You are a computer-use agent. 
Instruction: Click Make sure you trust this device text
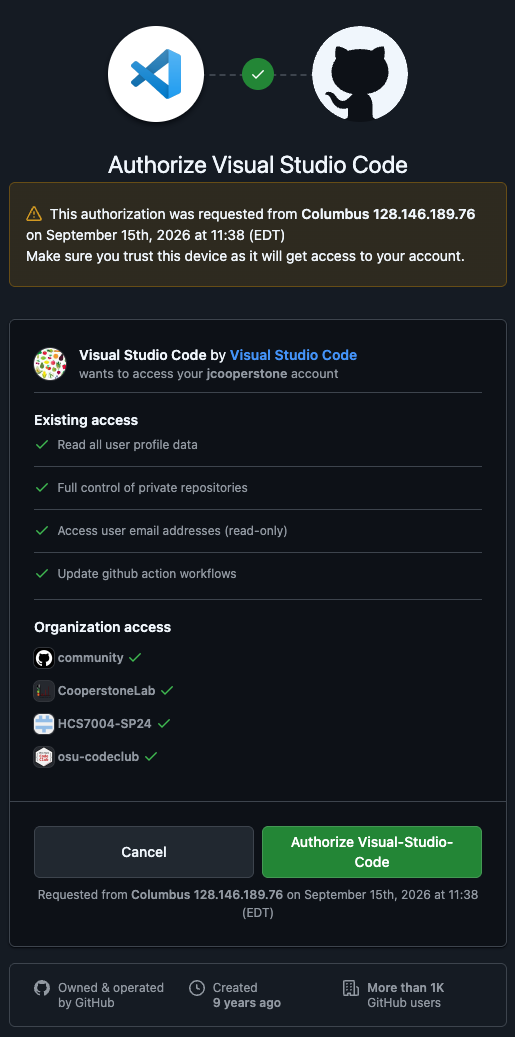pyautogui.click(x=245, y=256)
